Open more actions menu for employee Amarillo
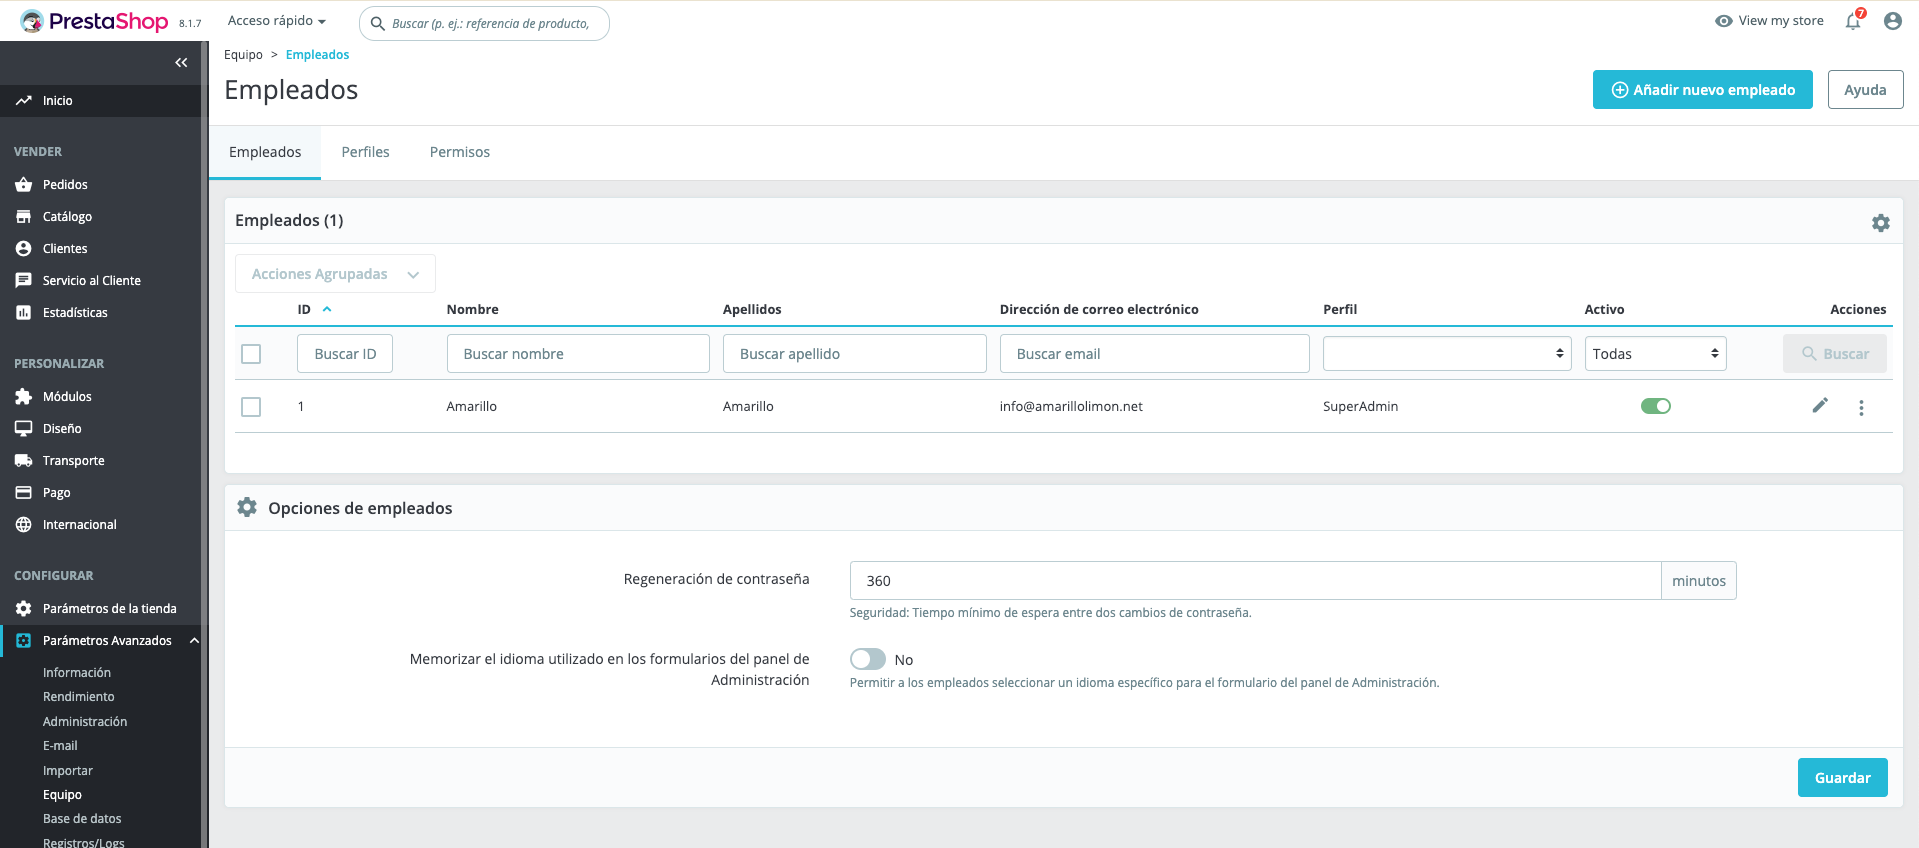The image size is (1919, 848). click(1861, 407)
